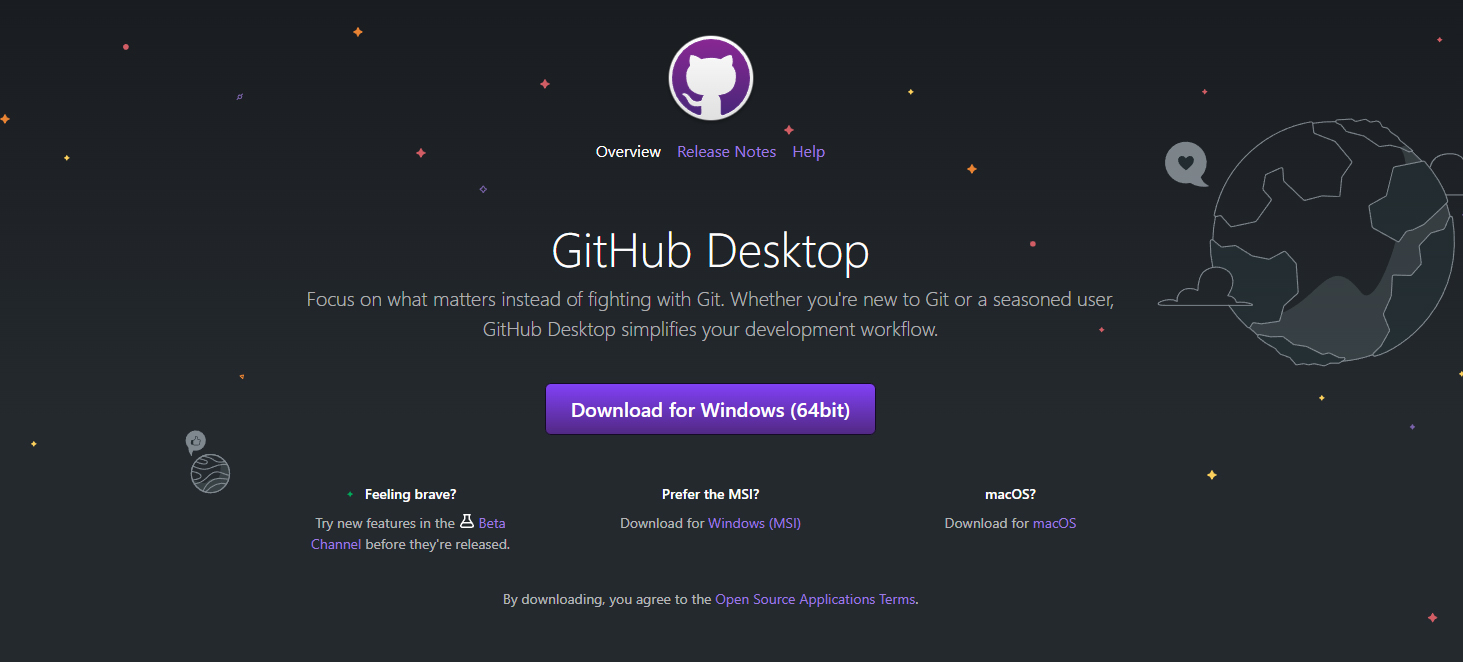Go to the Help page

(x=808, y=152)
